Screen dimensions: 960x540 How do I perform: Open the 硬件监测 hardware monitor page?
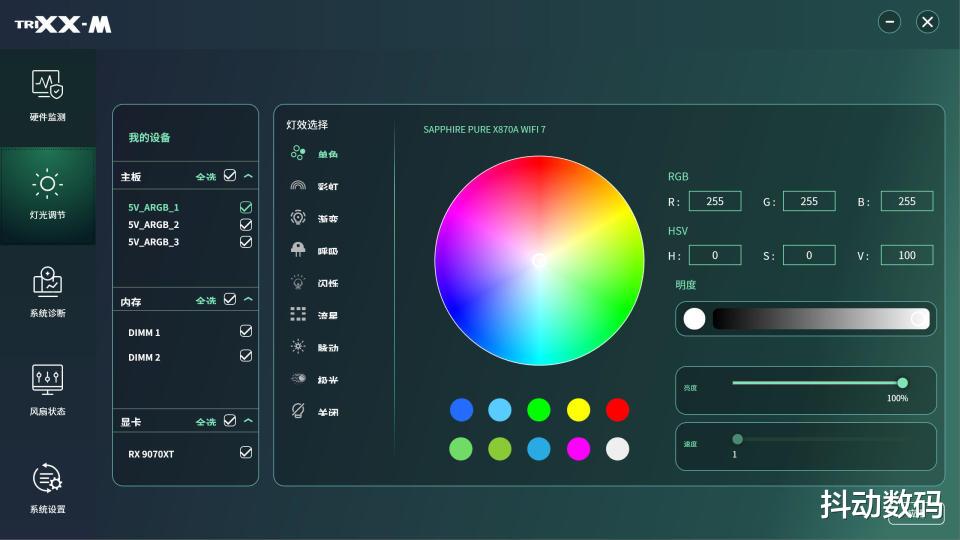(48, 96)
